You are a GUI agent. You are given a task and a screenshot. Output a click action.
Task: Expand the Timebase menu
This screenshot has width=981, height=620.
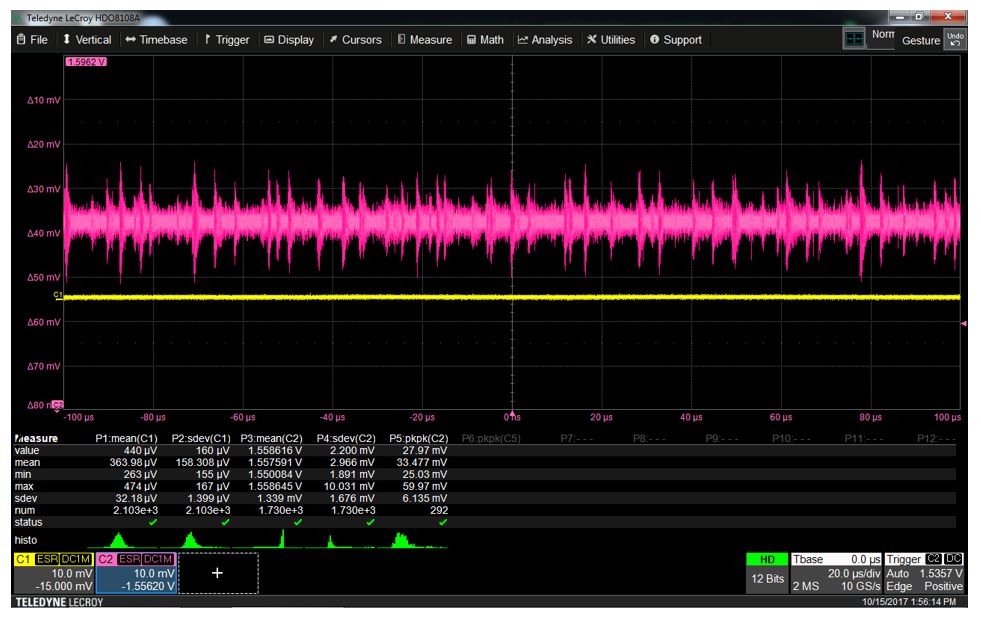coord(156,40)
